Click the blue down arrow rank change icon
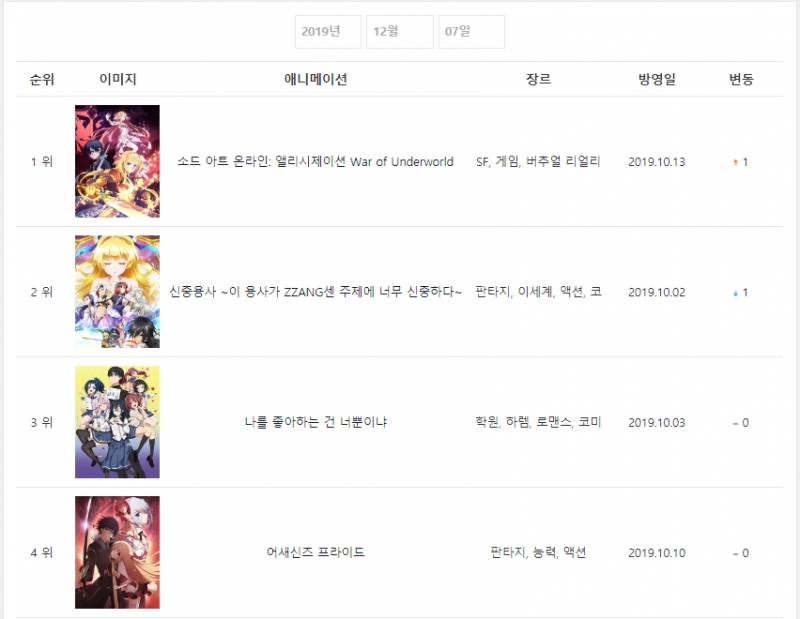This screenshot has height=619, width=800. [x=735, y=293]
